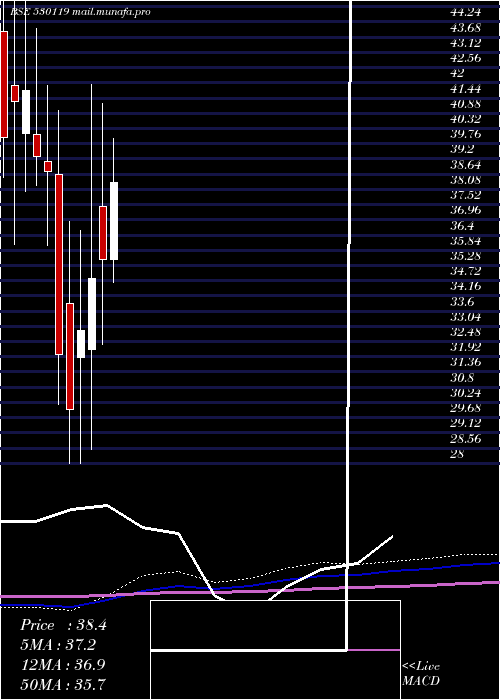The height and width of the screenshot is (700, 500).
Task: Click the tallest red candlestick body
Action: click(59, 264)
